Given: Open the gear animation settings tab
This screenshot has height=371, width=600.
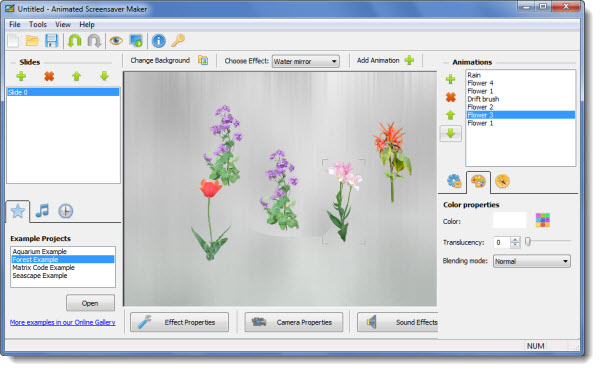Looking at the screenshot, I should [454, 181].
